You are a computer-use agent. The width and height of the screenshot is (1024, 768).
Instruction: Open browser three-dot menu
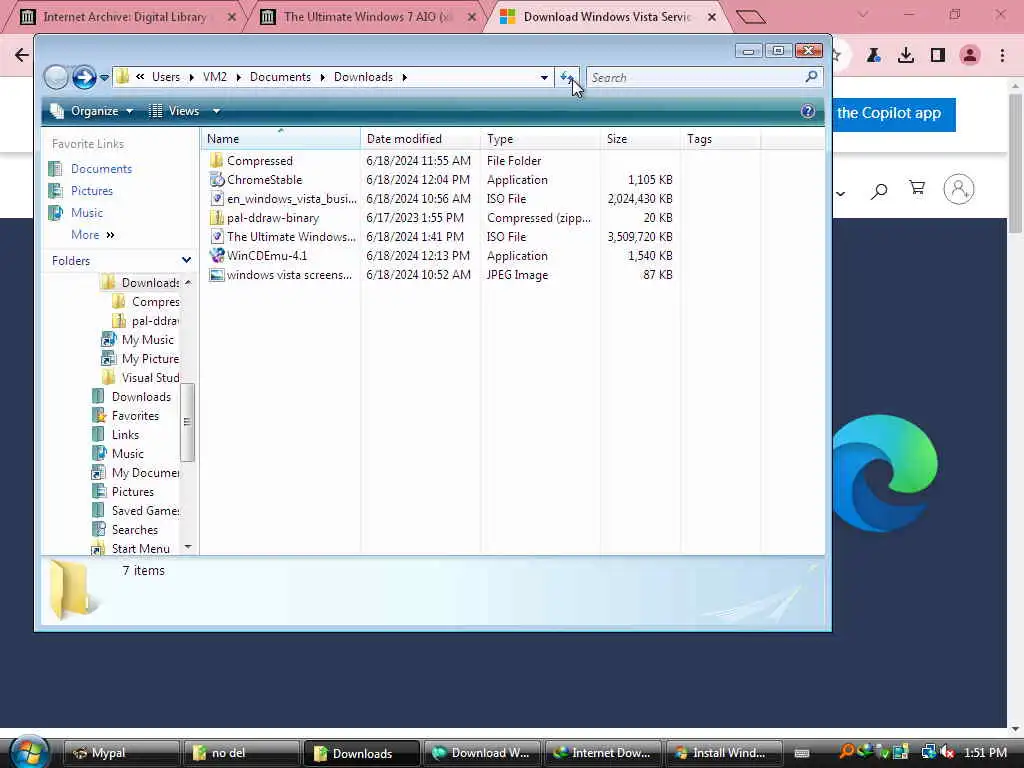tap(1002, 56)
